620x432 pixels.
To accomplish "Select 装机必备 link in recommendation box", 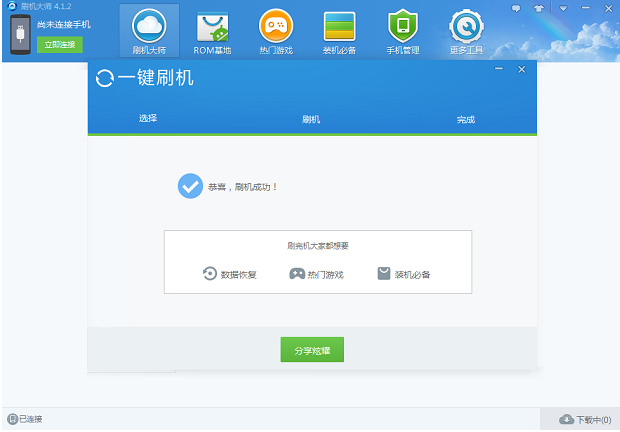I will (x=404, y=274).
